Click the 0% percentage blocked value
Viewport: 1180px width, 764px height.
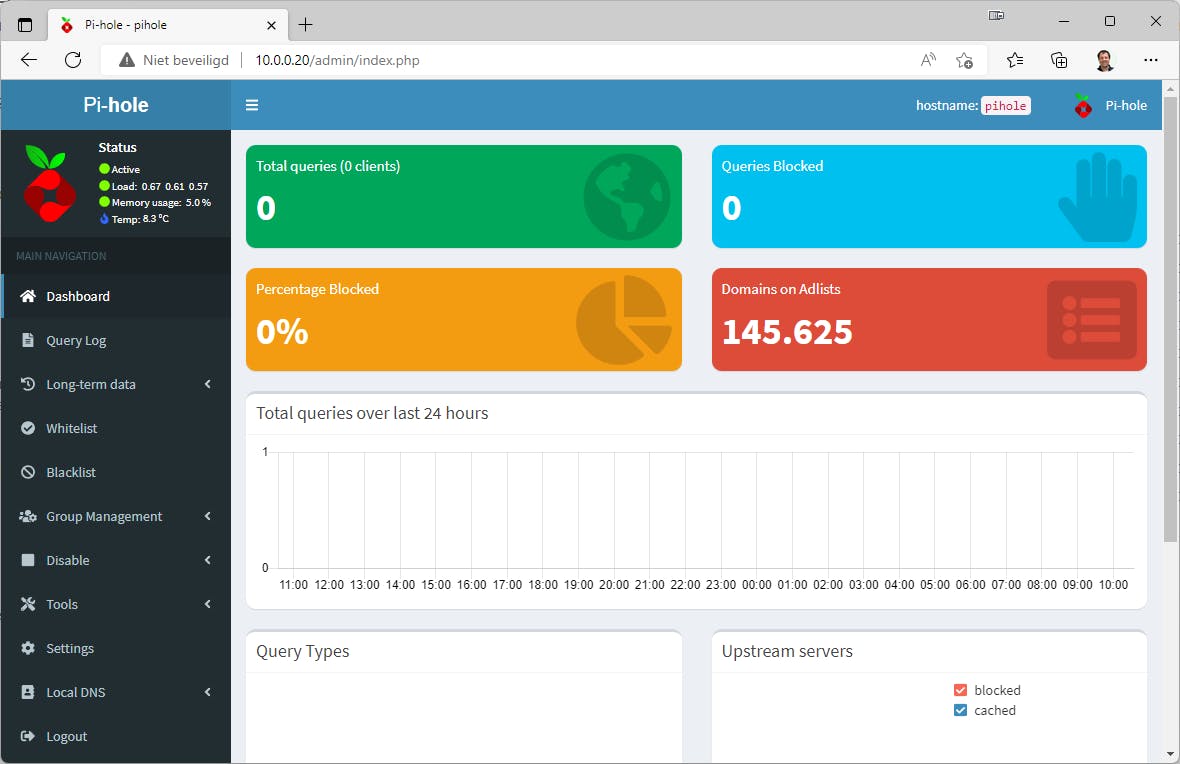pyautogui.click(x=282, y=332)
